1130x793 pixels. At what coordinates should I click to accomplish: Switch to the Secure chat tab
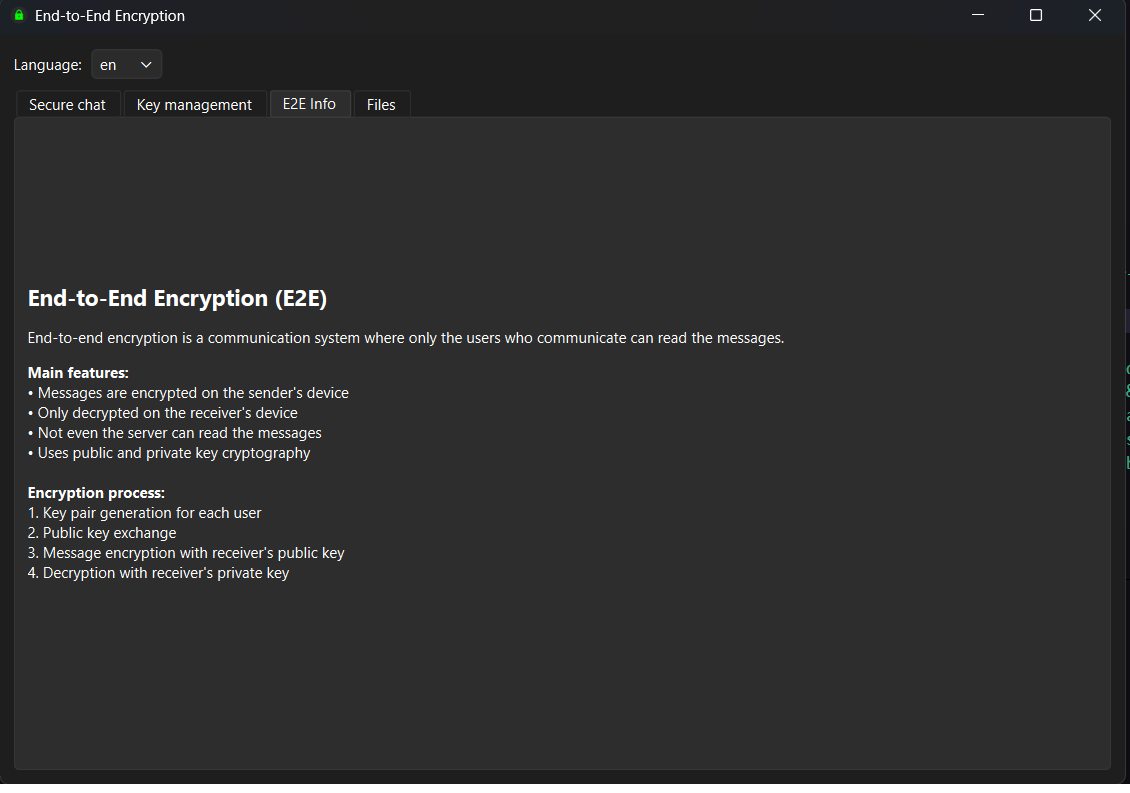[x=67, y=105]
